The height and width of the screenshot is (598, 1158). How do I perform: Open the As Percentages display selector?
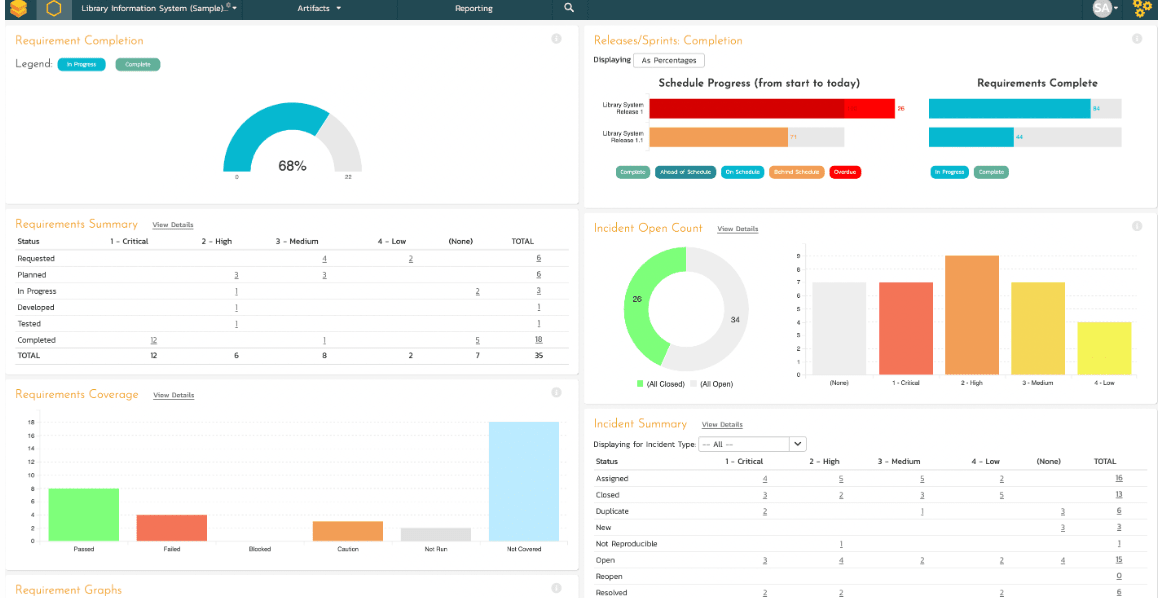[x=669, y=61]
